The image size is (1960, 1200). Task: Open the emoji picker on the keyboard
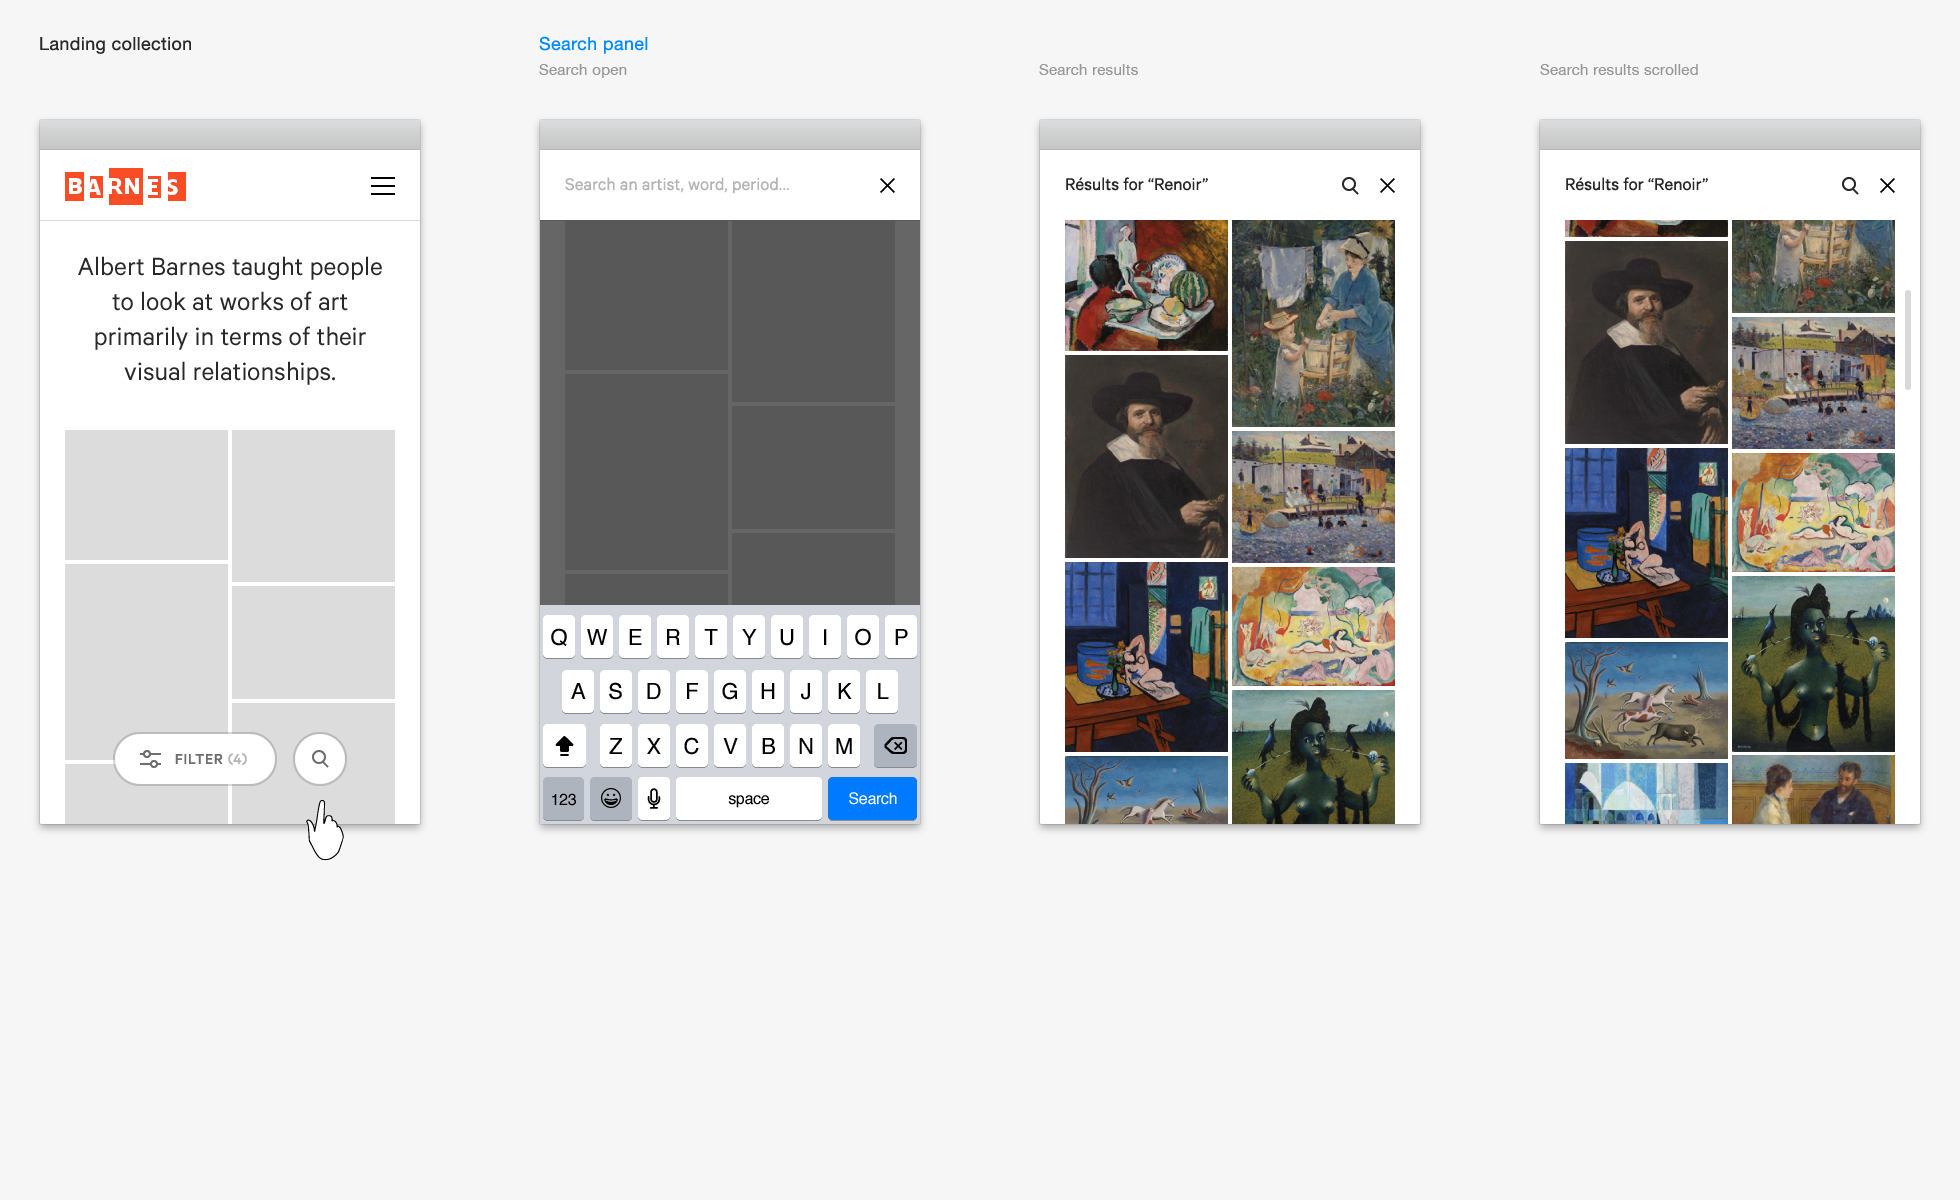tap(610, 798)
